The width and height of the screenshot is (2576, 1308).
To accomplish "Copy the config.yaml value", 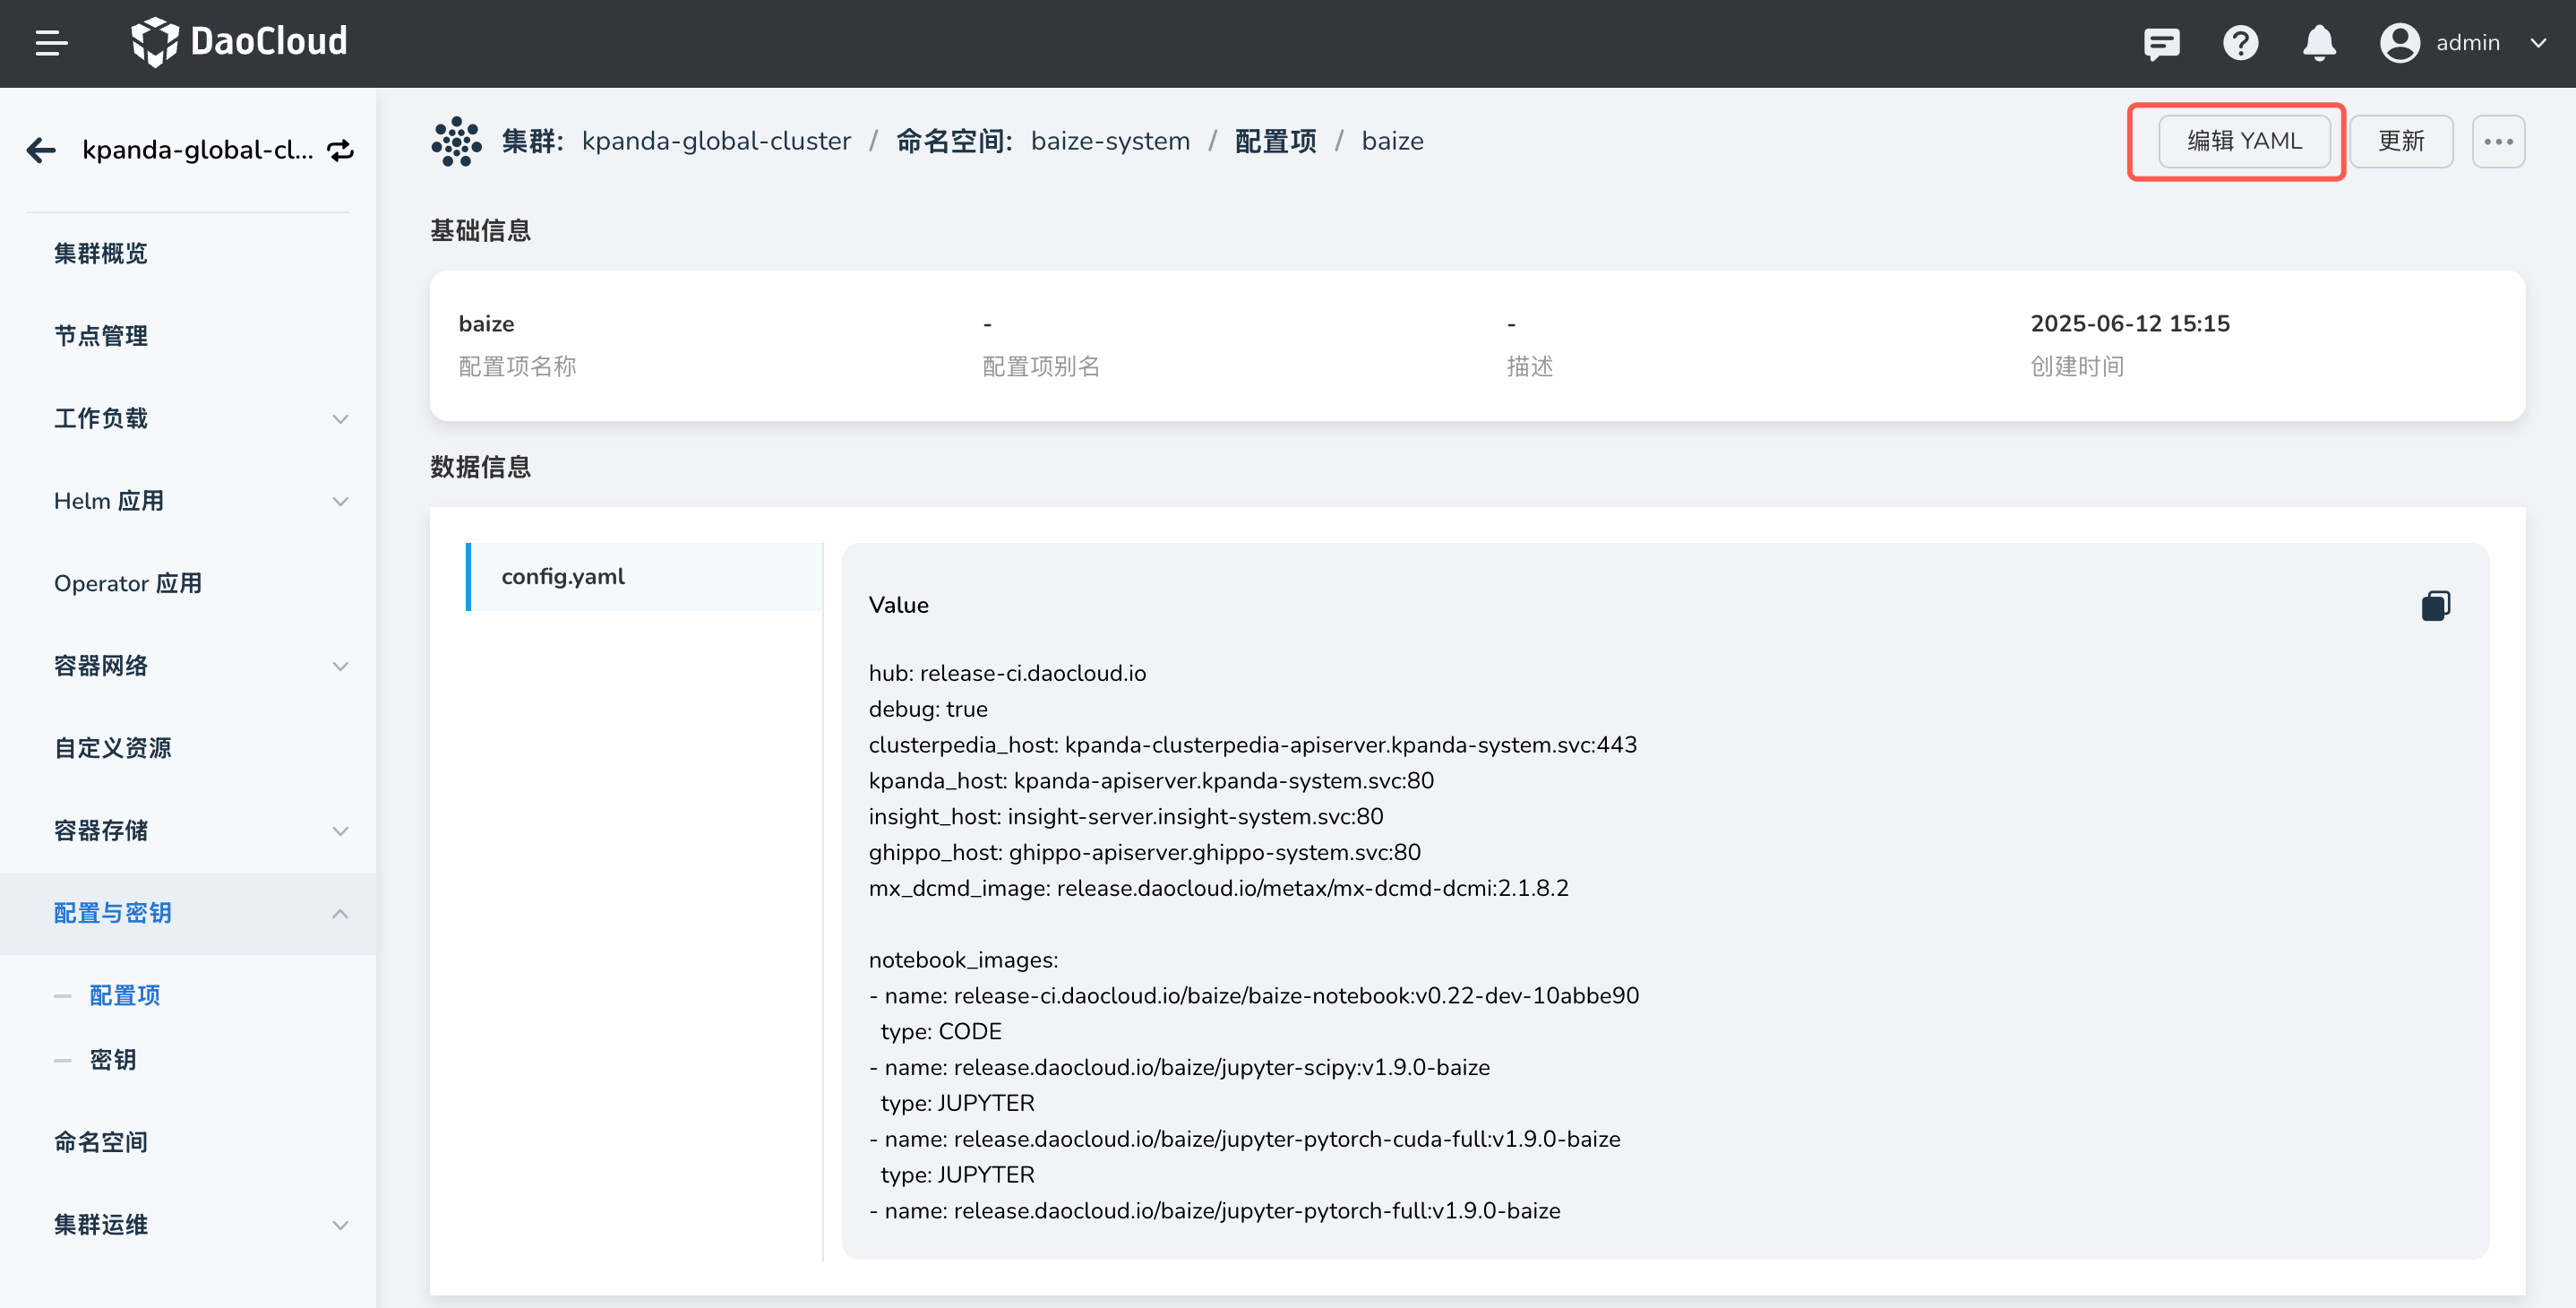I will tap(2435, 605).
